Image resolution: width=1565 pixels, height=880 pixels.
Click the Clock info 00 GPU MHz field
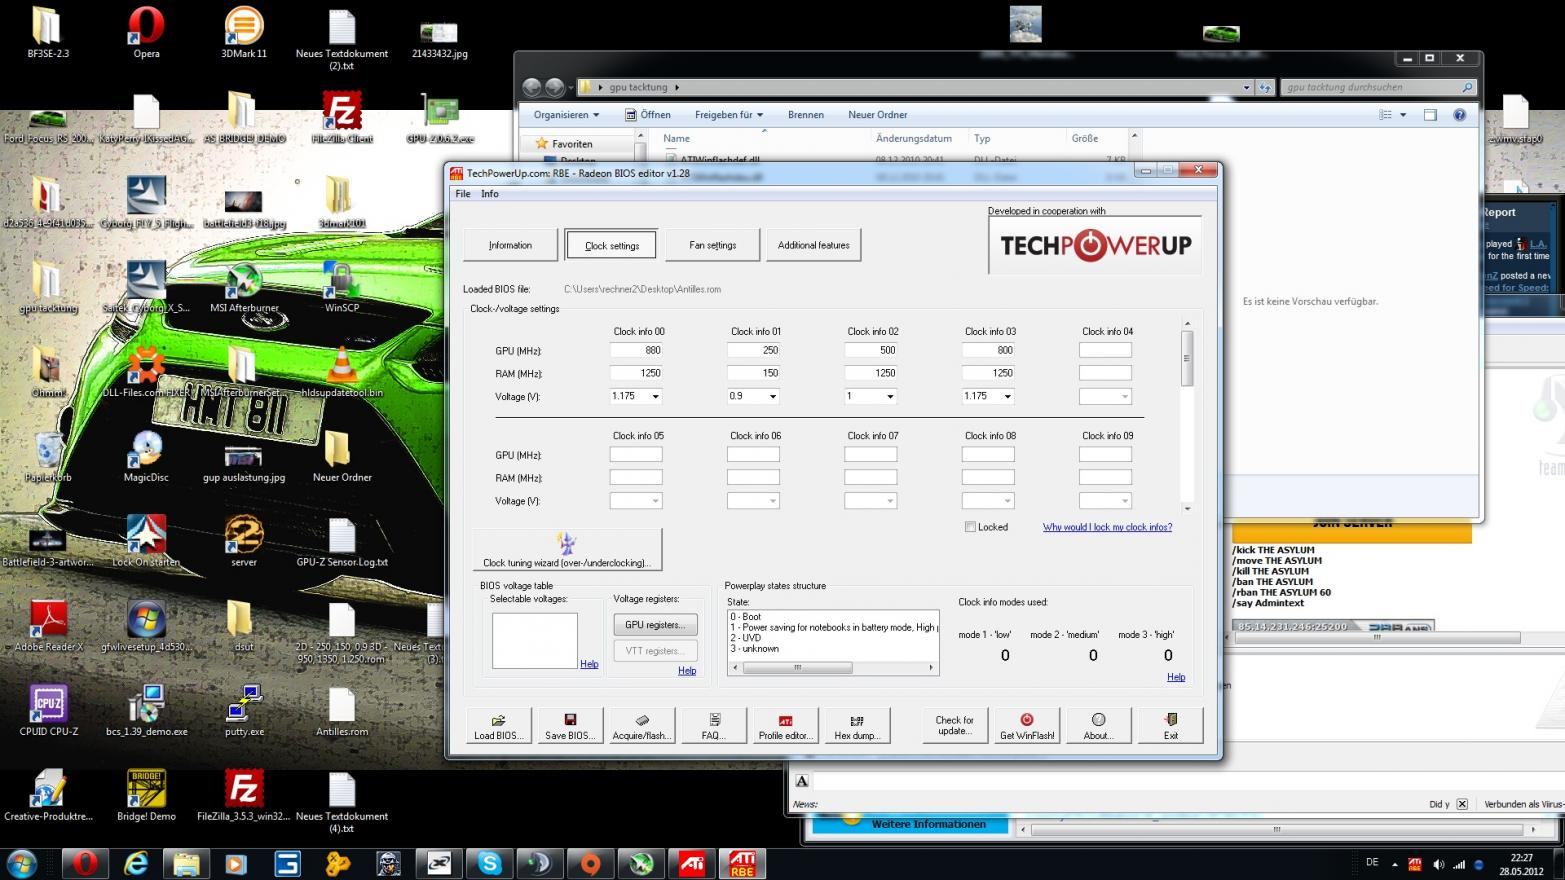636,350
